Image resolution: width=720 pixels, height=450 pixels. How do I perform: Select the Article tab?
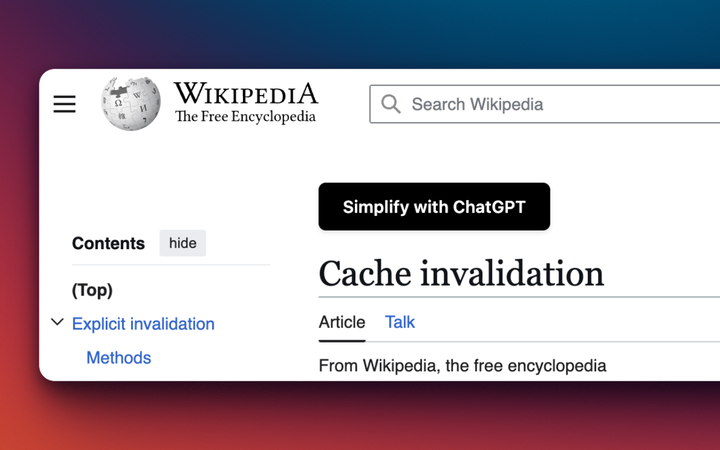click(342, 322)
